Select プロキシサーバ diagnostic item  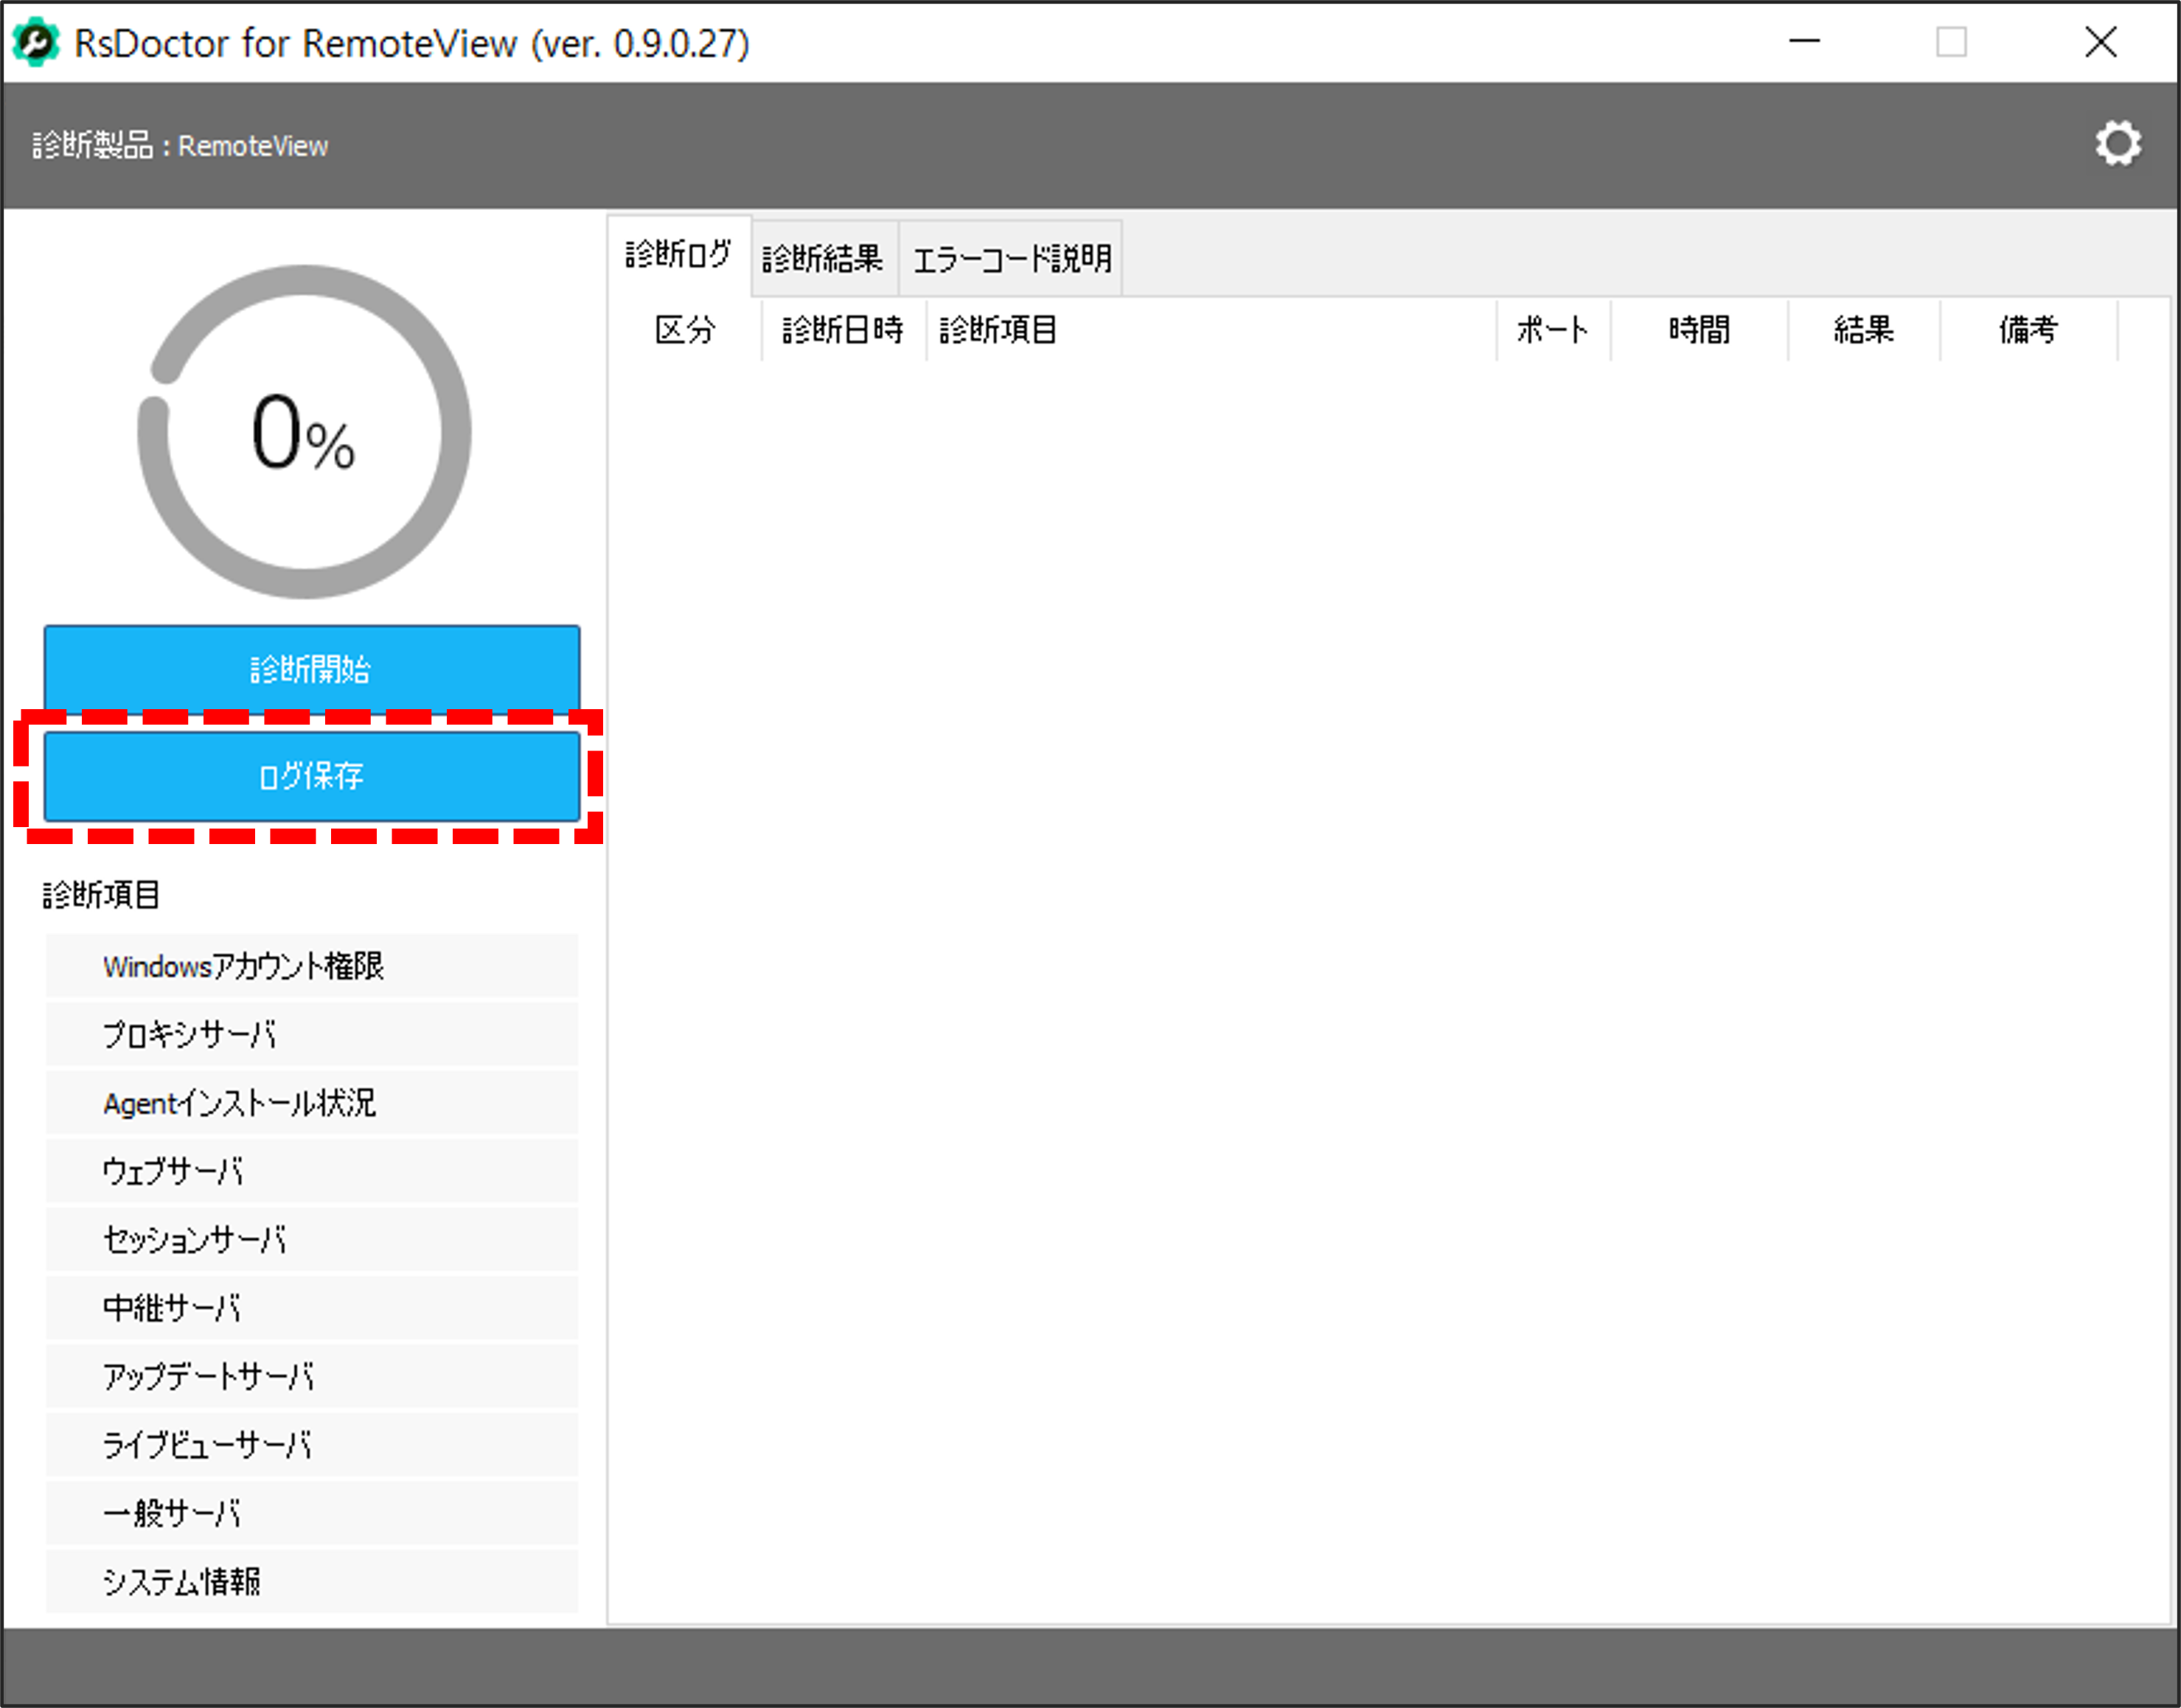pyautogui.click(x=311, y=1034)
